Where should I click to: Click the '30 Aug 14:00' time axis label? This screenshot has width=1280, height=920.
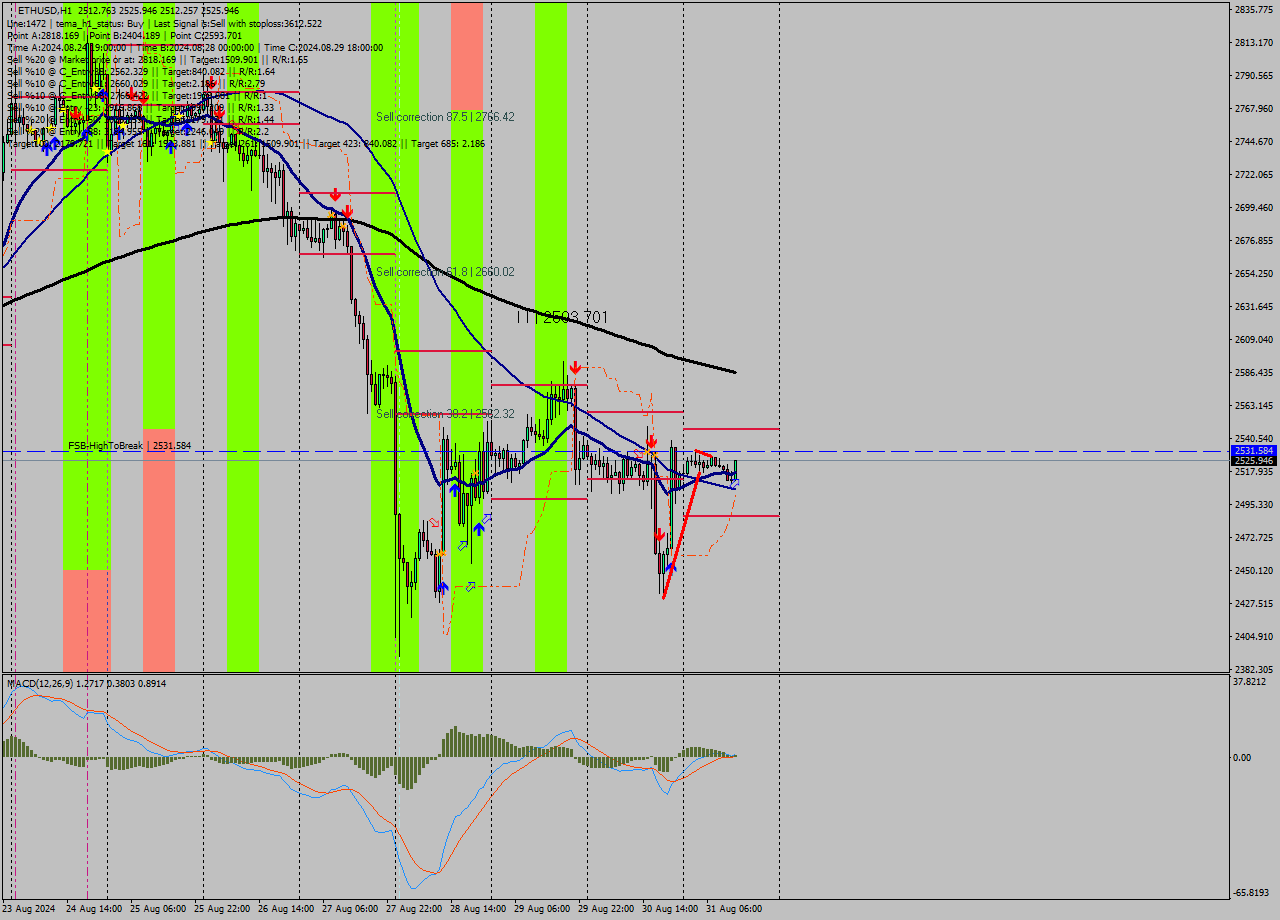(x=670, y=909)
